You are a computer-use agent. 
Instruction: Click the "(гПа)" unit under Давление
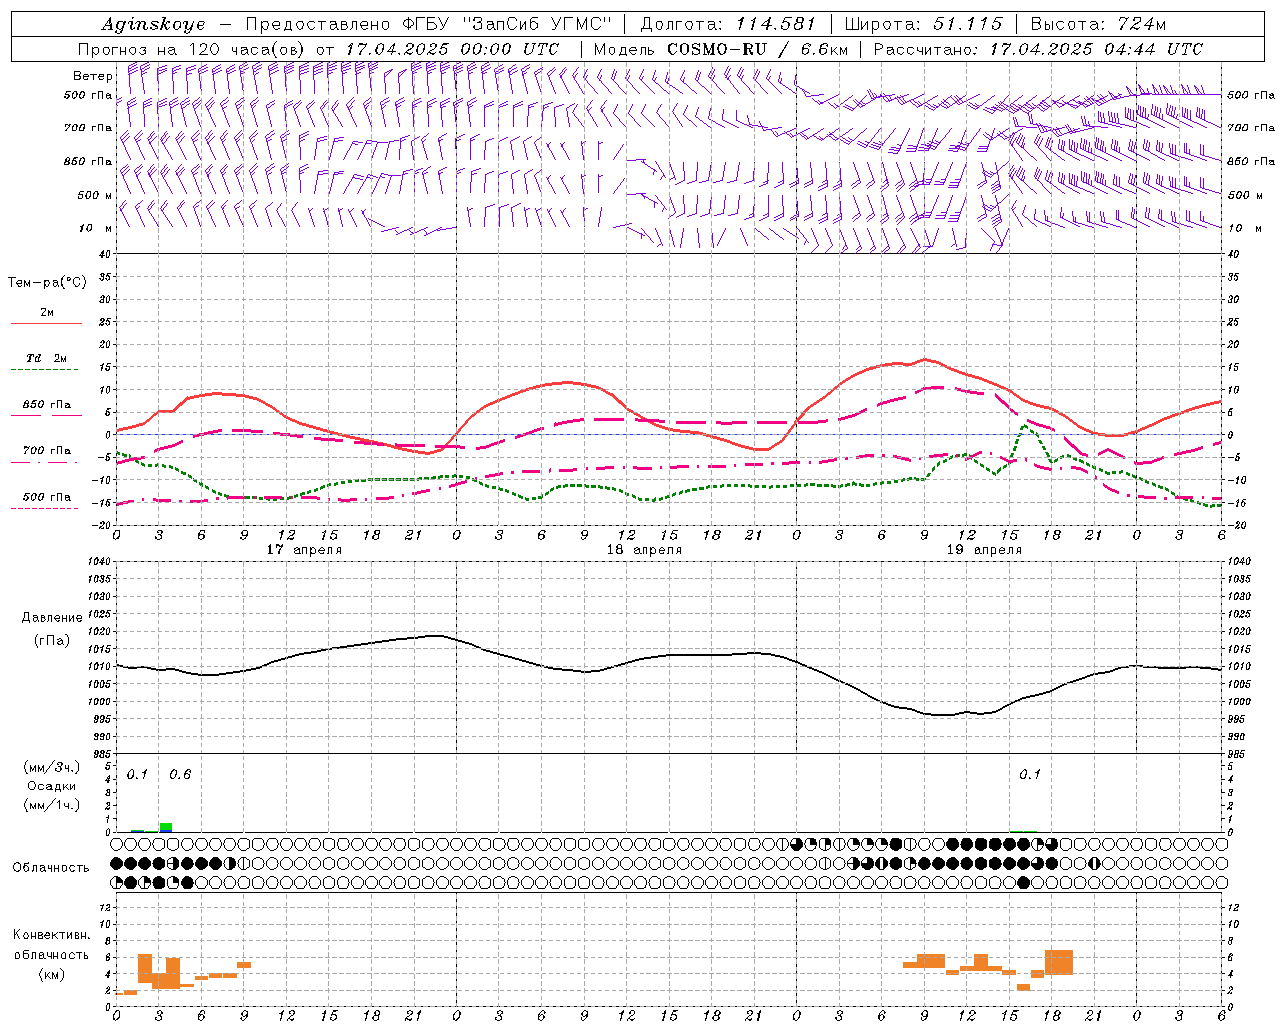52,640
